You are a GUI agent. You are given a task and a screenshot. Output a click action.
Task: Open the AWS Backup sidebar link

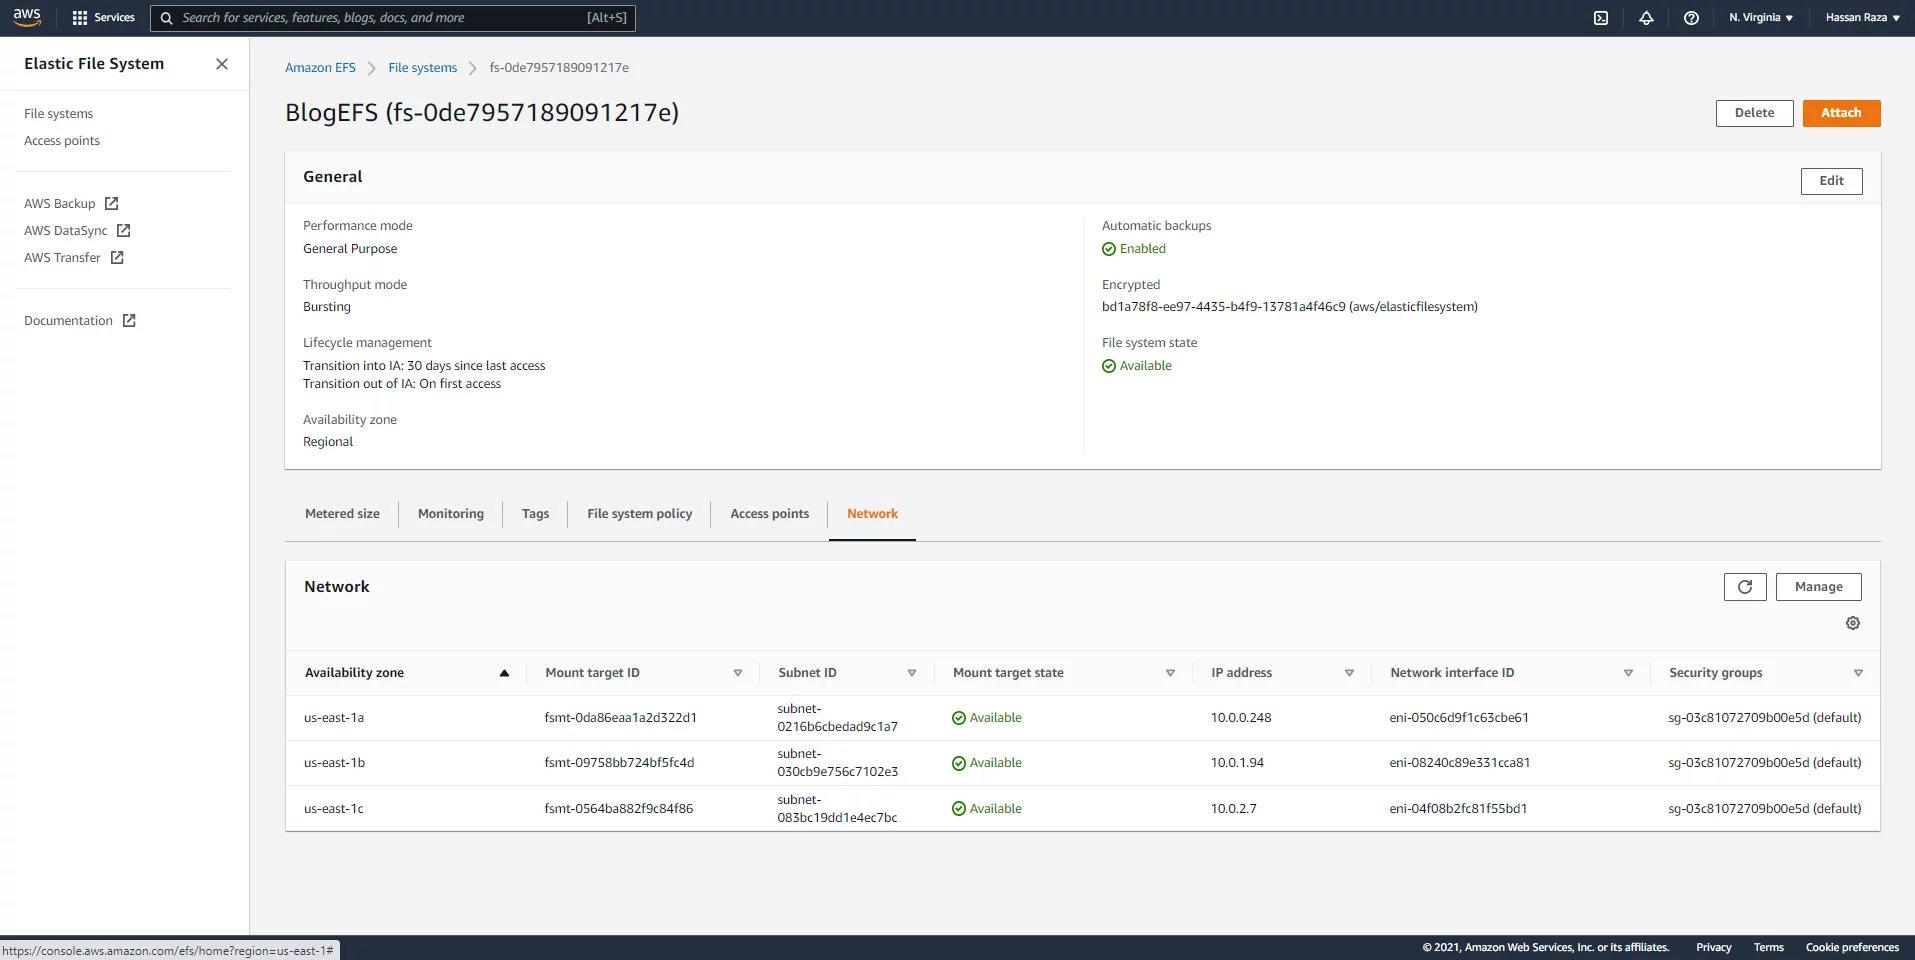(60, 204)
